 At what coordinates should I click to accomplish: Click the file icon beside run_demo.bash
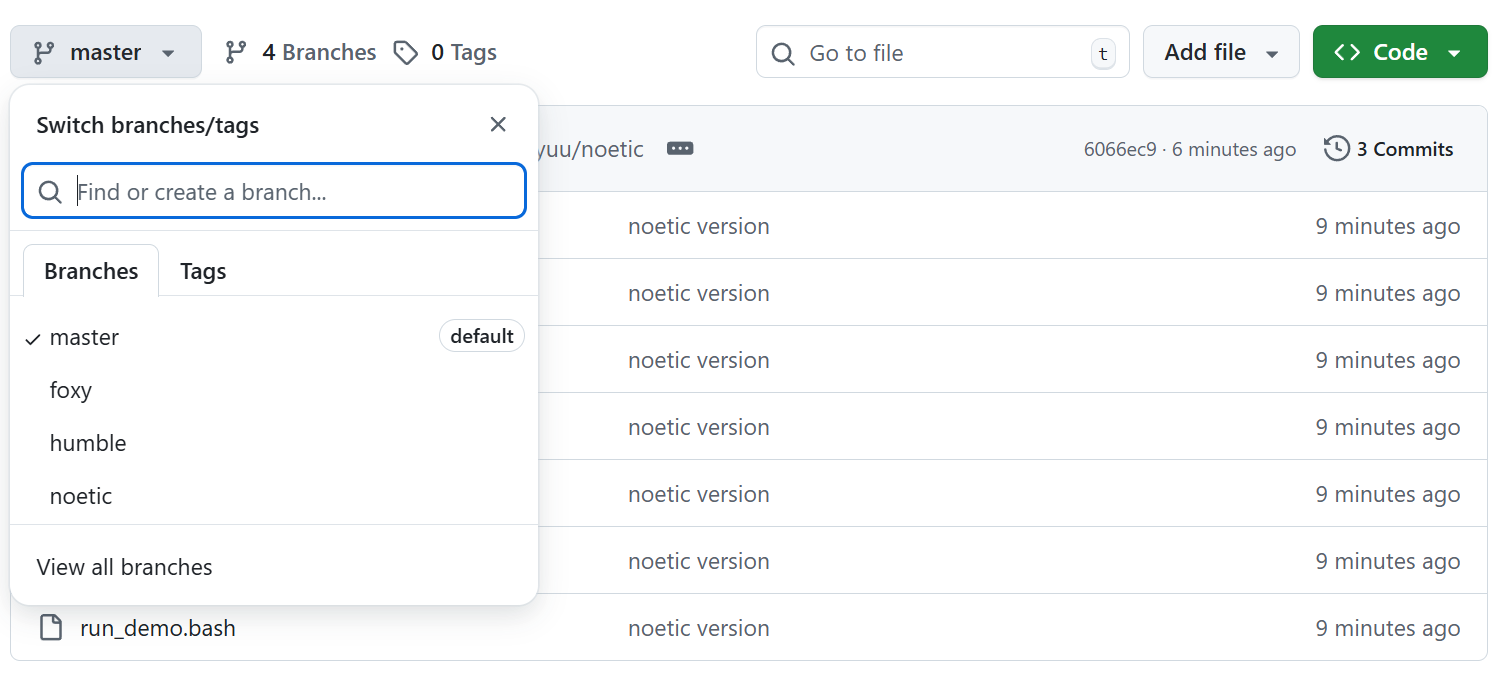click(x=50, y=628)
